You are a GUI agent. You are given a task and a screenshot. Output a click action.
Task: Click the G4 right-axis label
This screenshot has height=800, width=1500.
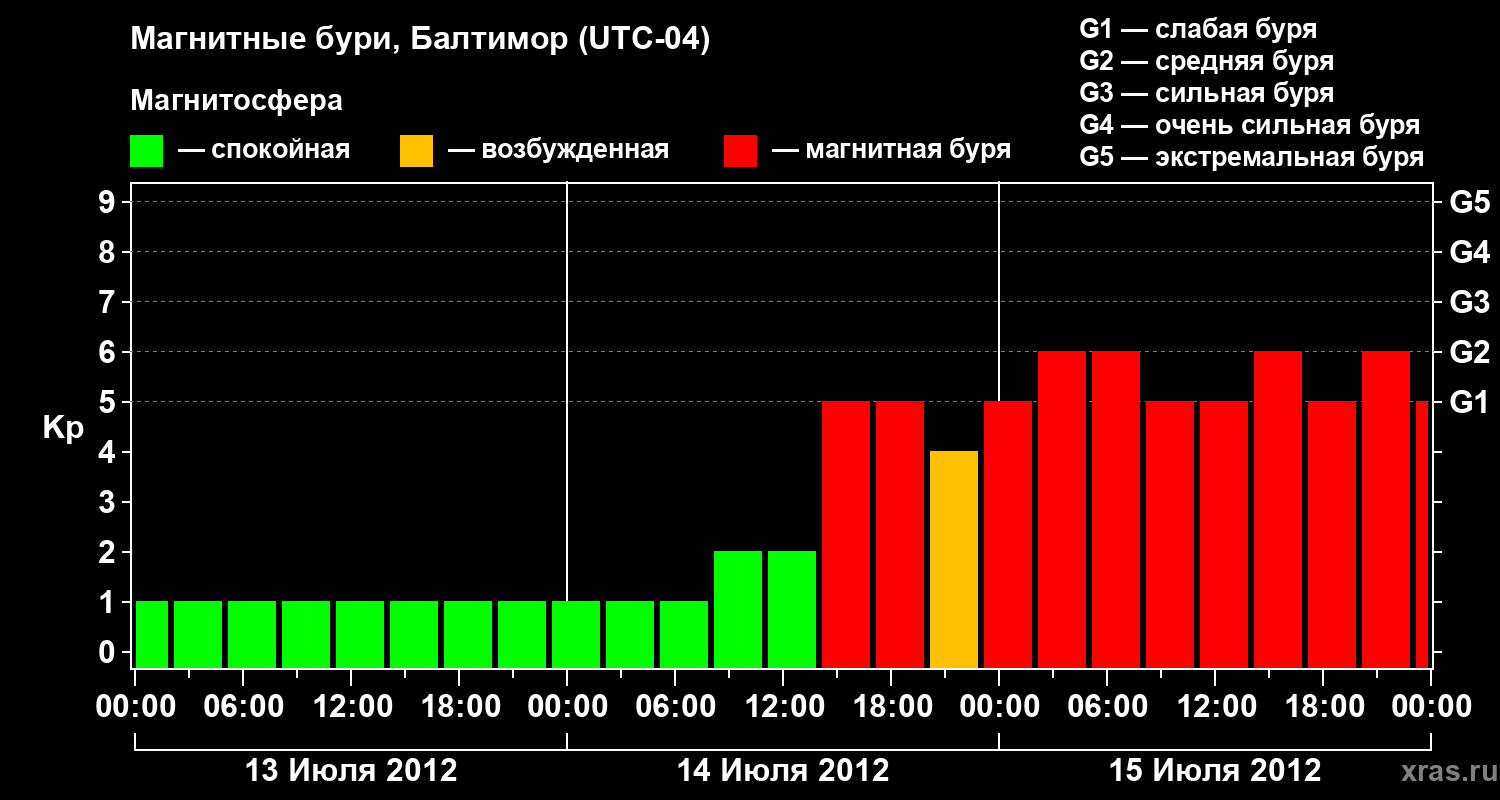pos(1469,252)
